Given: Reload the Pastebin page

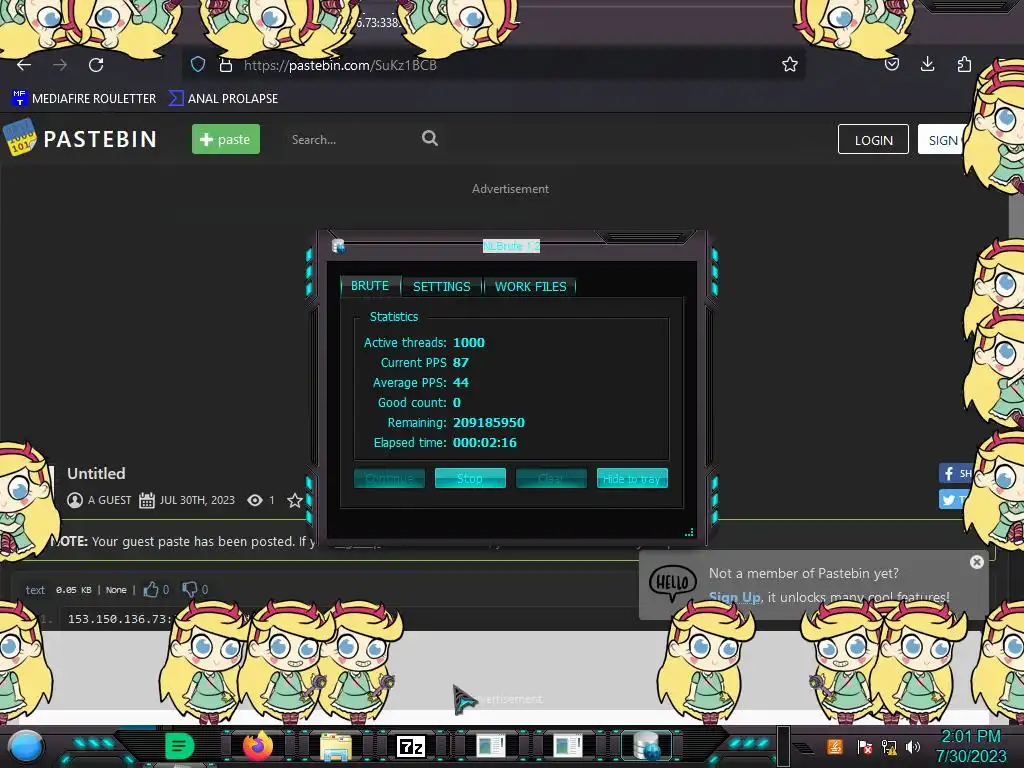Looking at the screenshot, I should coord(96,65).
